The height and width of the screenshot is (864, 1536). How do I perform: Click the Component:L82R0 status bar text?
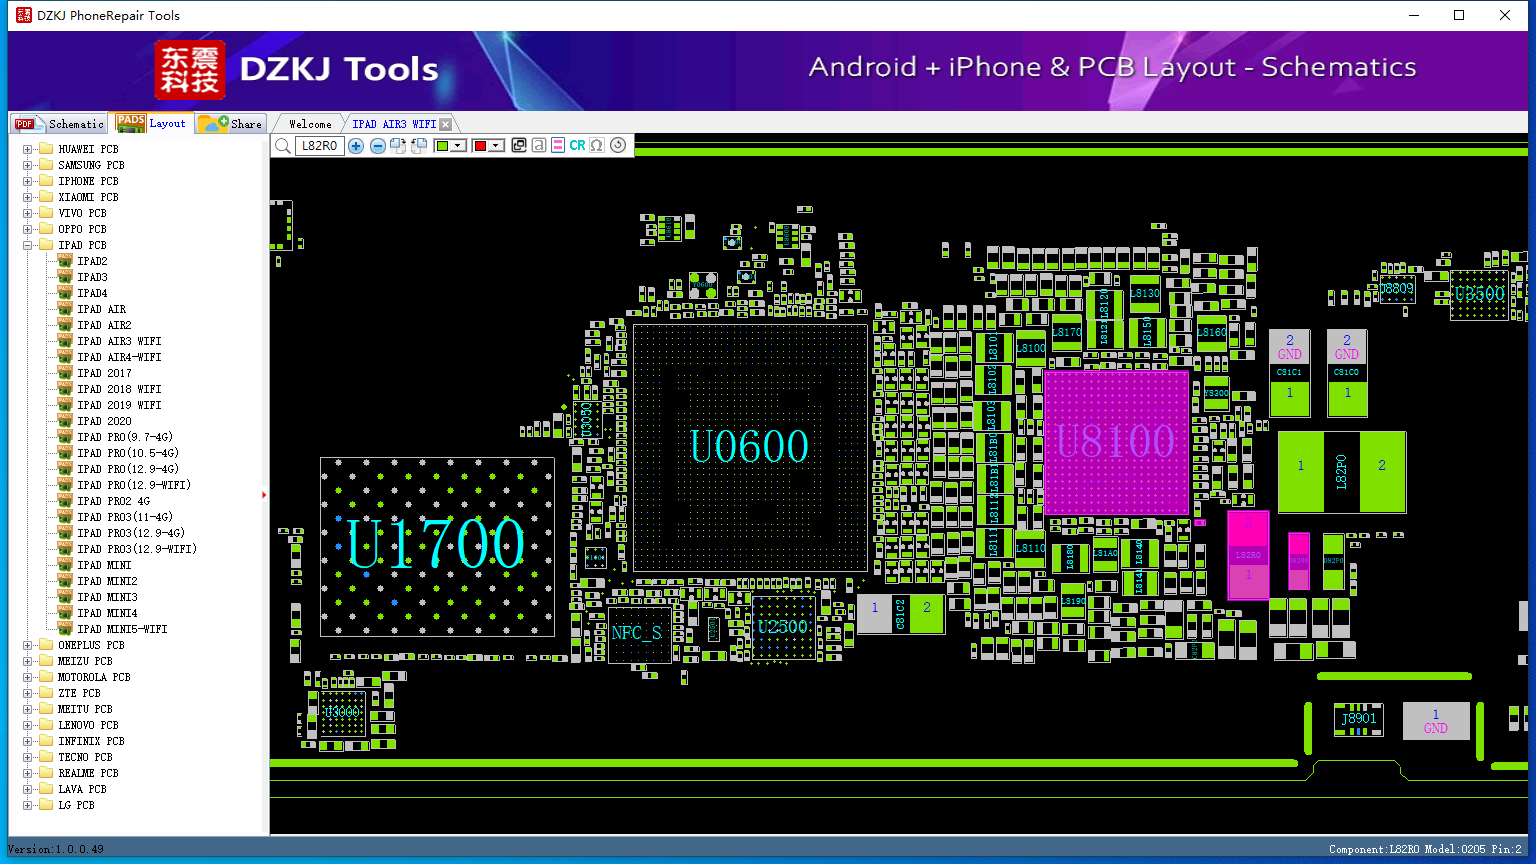point(1425,849)
